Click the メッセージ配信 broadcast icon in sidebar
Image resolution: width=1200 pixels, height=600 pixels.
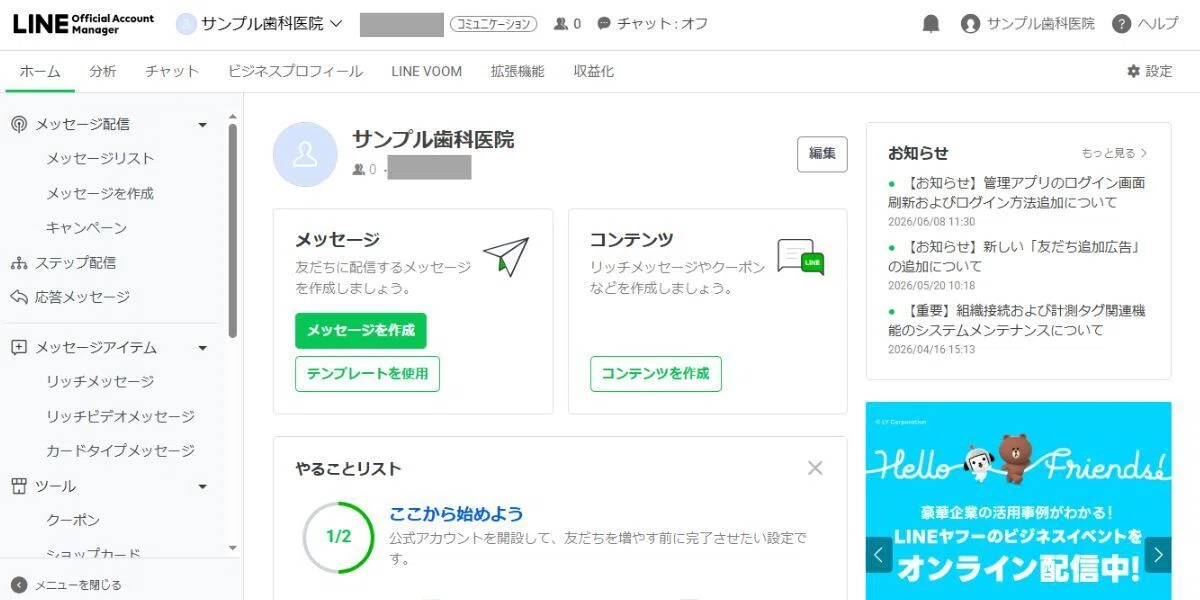point(18,124)
